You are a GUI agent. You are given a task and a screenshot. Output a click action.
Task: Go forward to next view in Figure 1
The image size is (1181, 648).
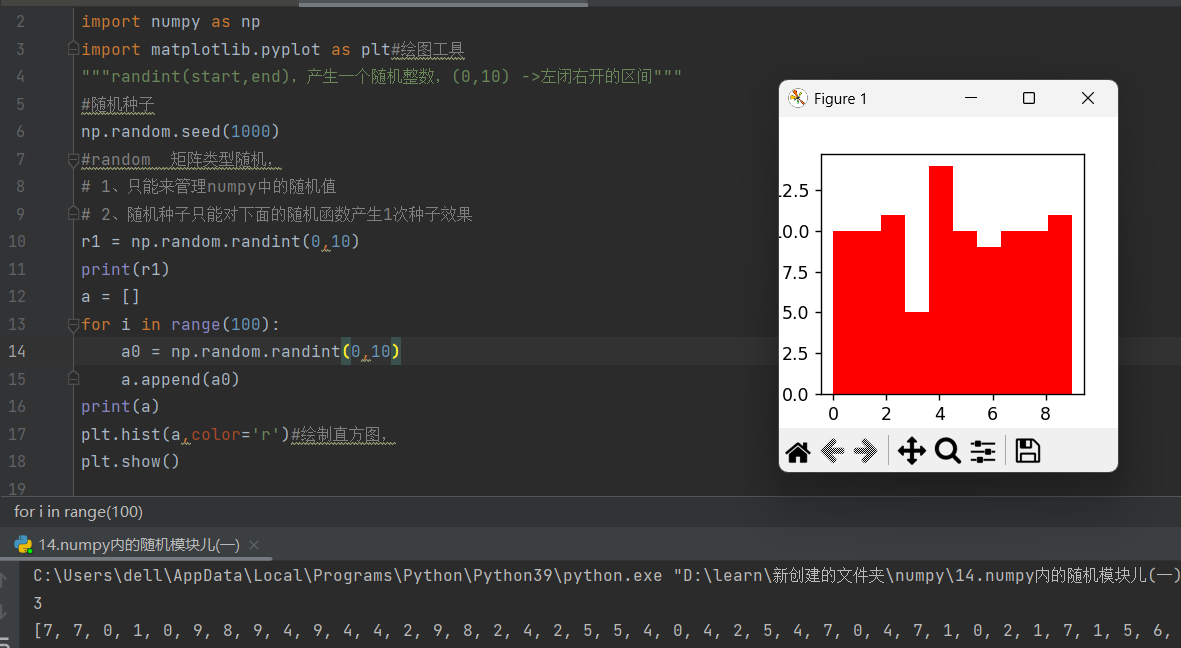click(x=865, y=451)
